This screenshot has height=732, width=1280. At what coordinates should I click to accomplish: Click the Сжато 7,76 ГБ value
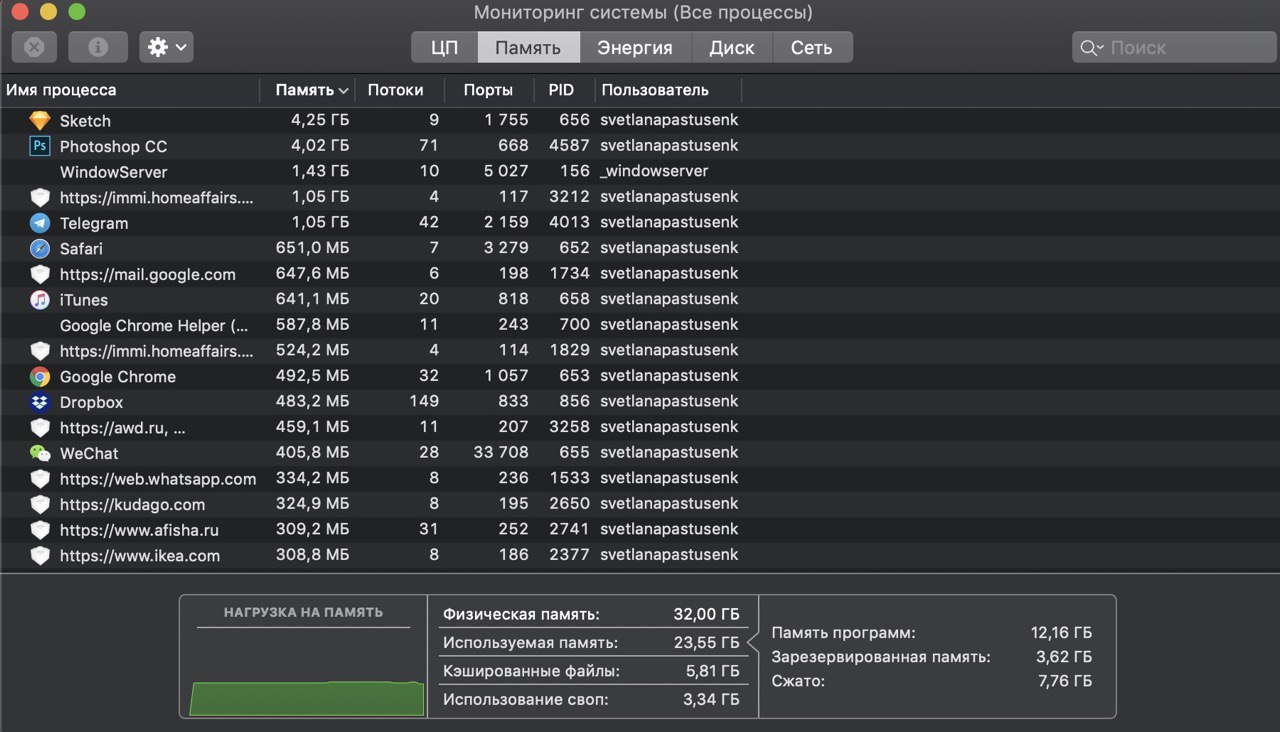point(1067,681)
